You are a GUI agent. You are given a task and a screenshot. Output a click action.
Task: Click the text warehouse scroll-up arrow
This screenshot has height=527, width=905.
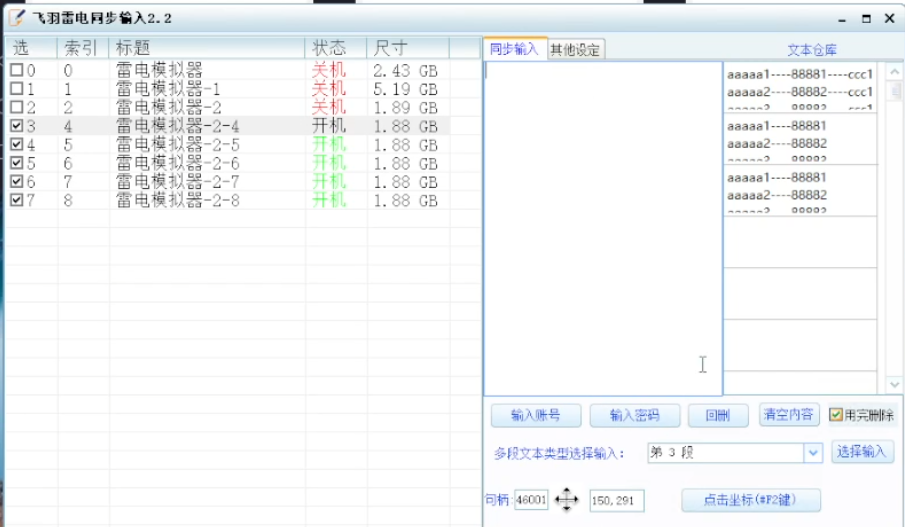coord(894,71)
